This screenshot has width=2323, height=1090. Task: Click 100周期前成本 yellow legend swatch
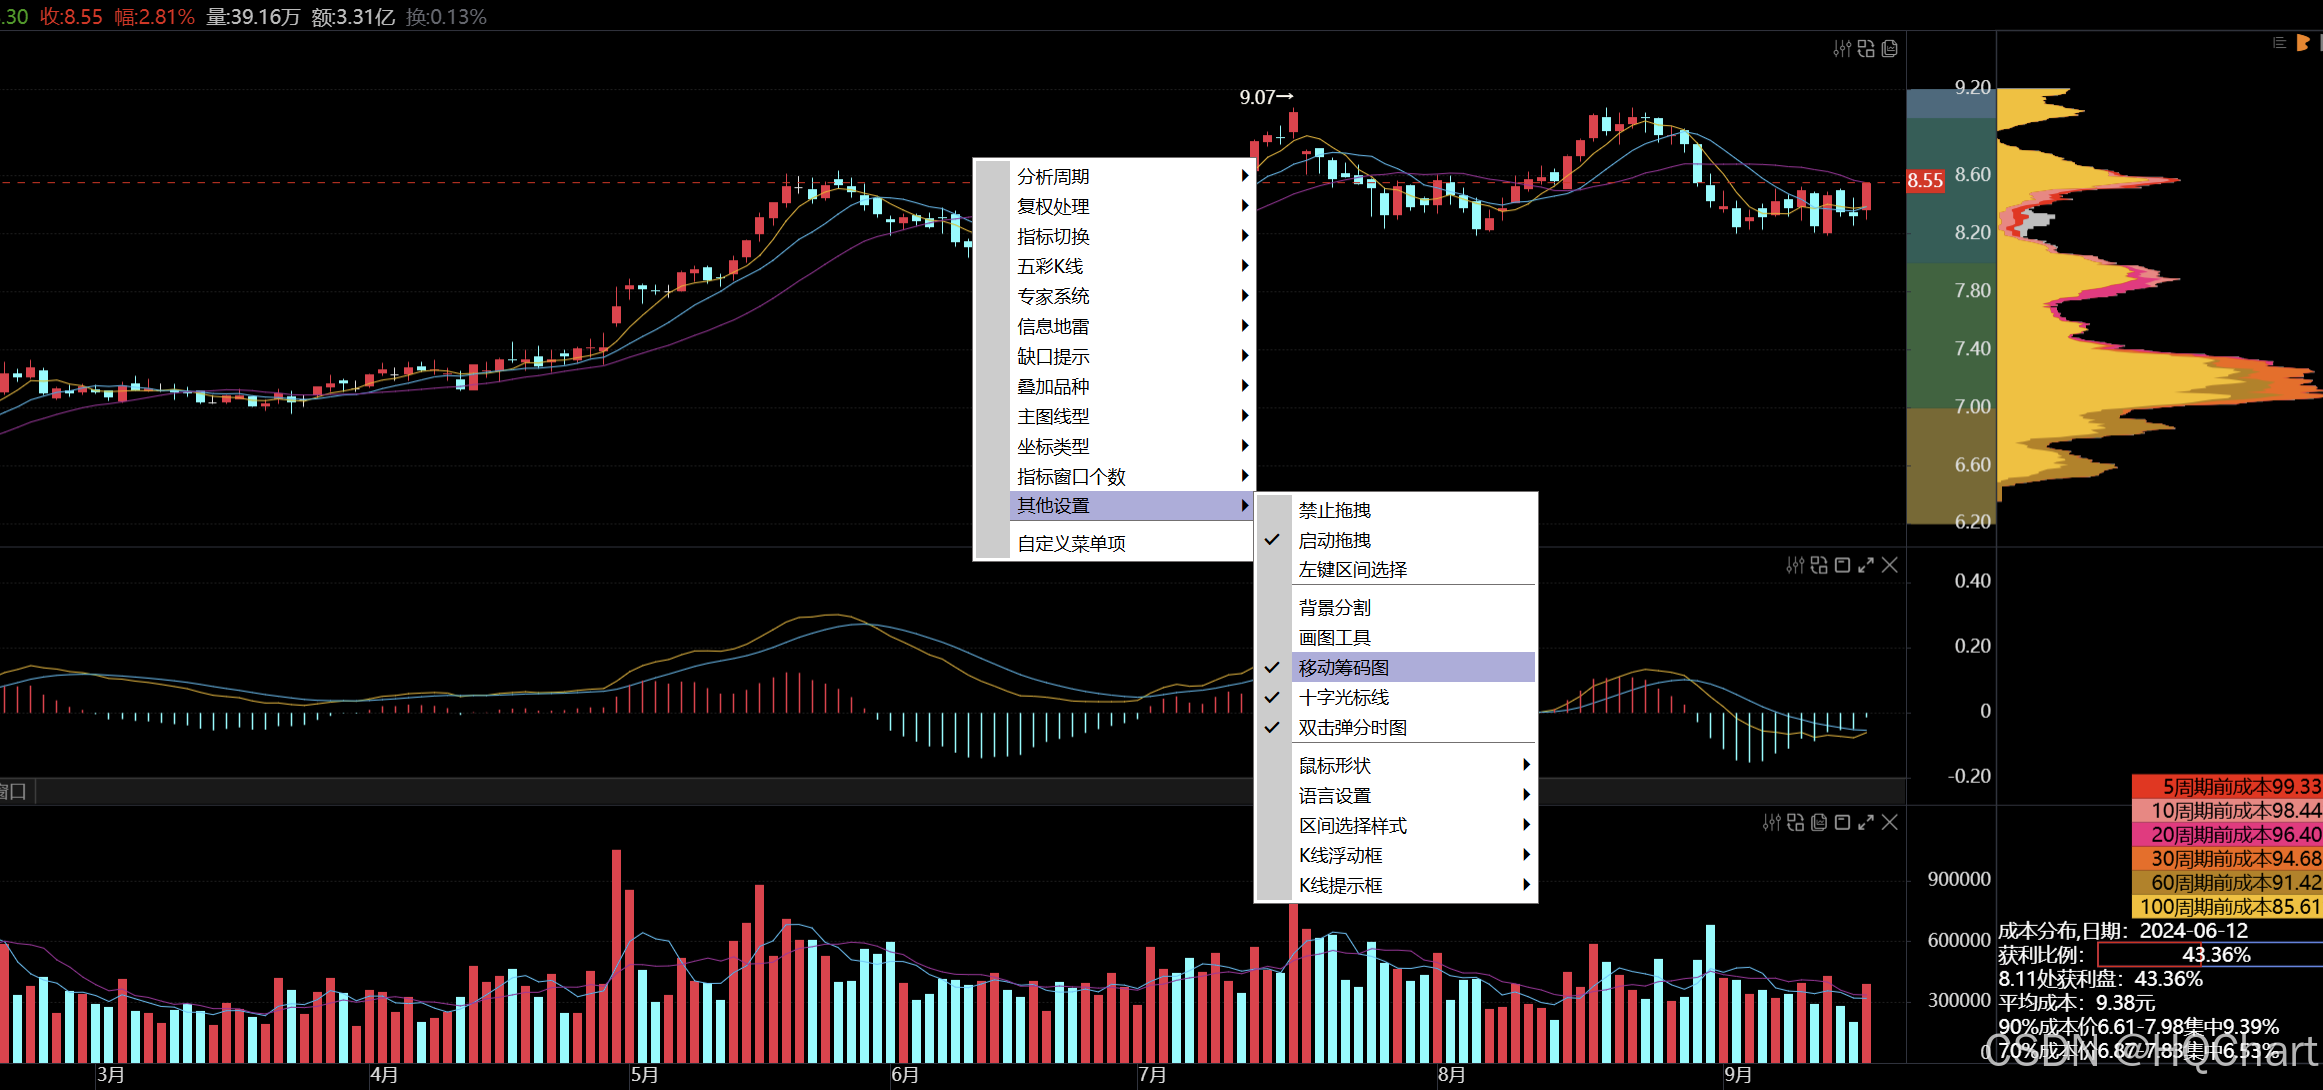[2227, 906]
